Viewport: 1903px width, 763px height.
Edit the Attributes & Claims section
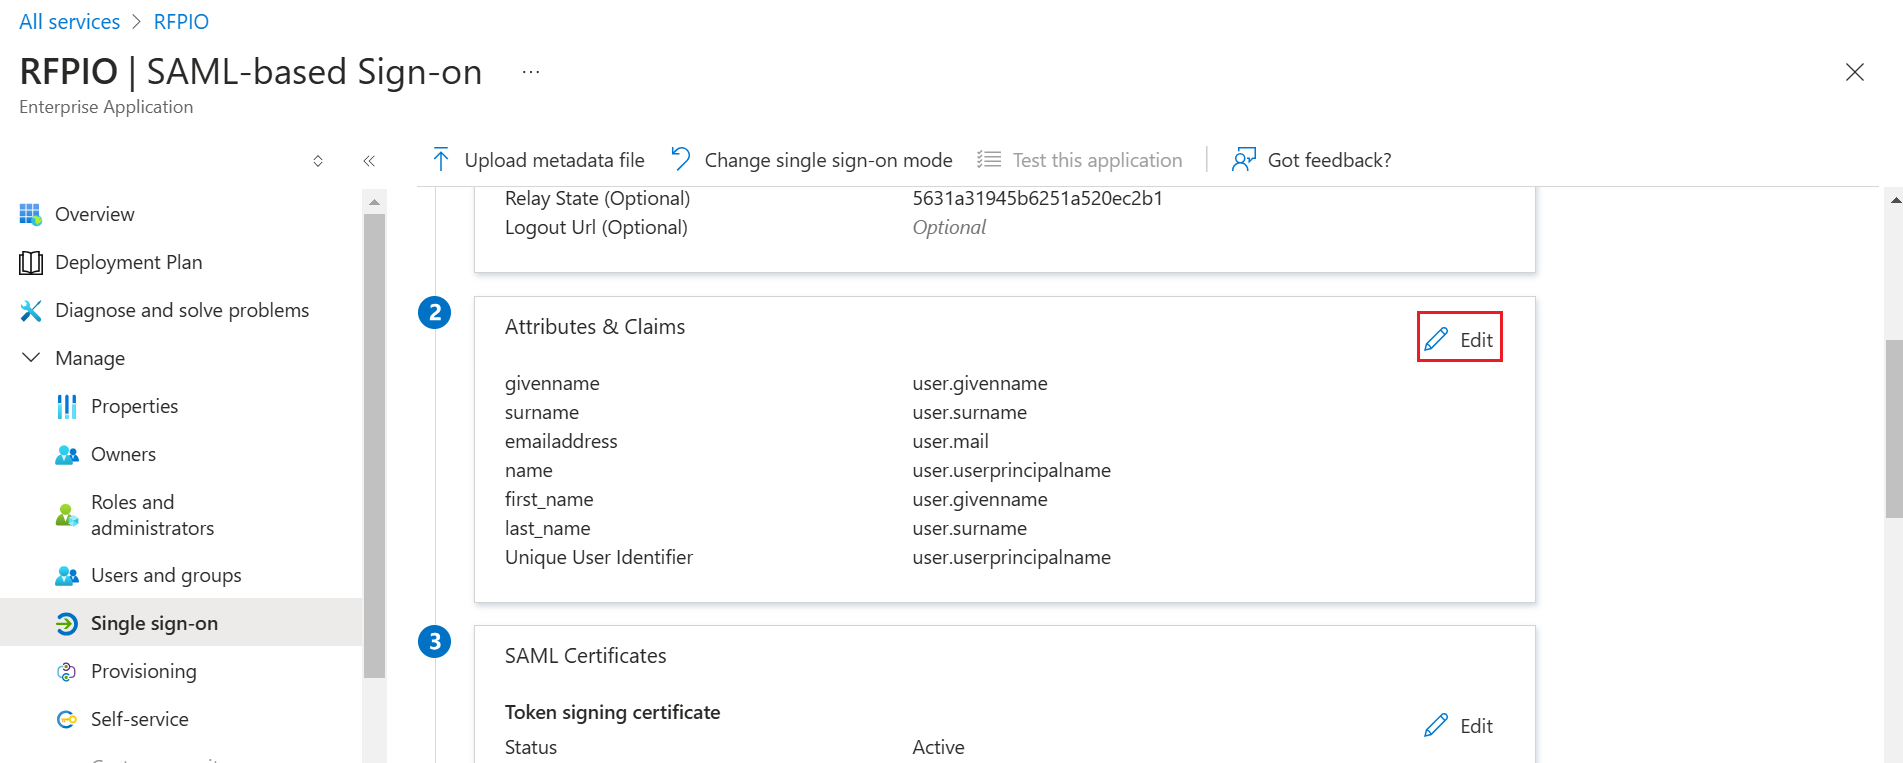pos(1459,337)
